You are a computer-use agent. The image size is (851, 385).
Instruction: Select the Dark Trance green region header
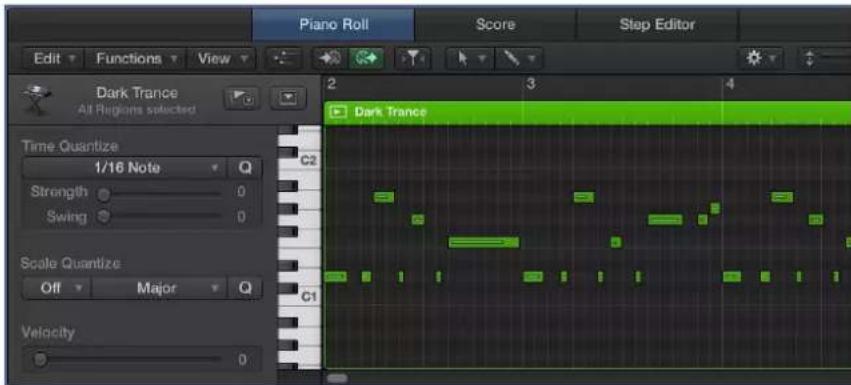[x=587, y=112]
